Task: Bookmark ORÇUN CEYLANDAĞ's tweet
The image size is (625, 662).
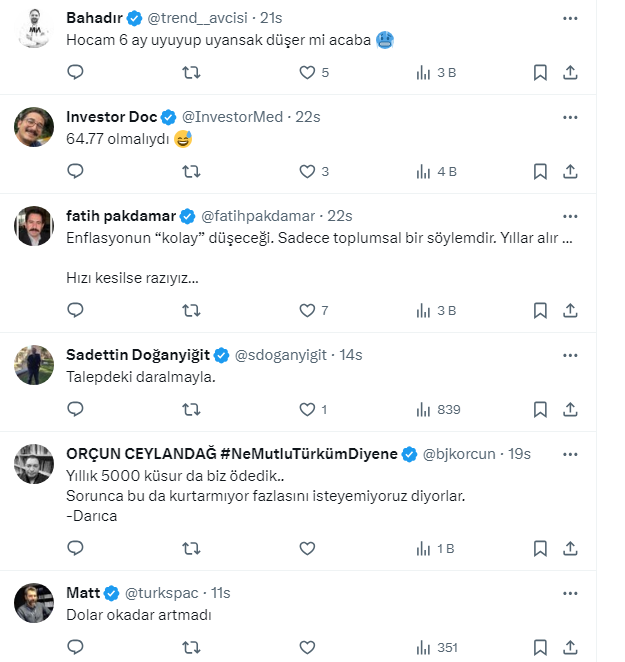Action: click(x=540, y=548)
